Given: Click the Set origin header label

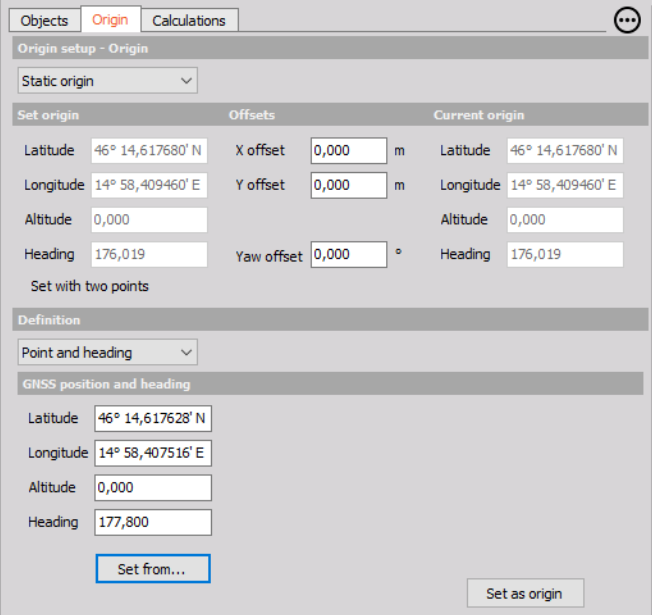Looking at the screenshot, I should tap(48, 115).
